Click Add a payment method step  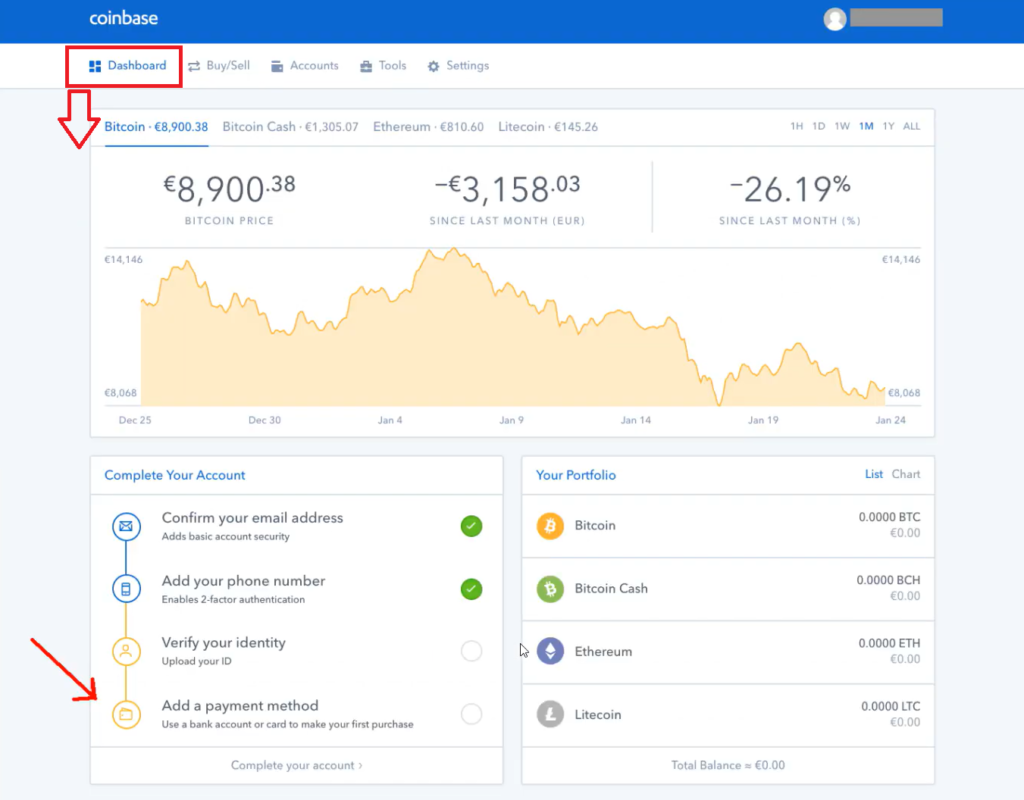click(296, 714)
